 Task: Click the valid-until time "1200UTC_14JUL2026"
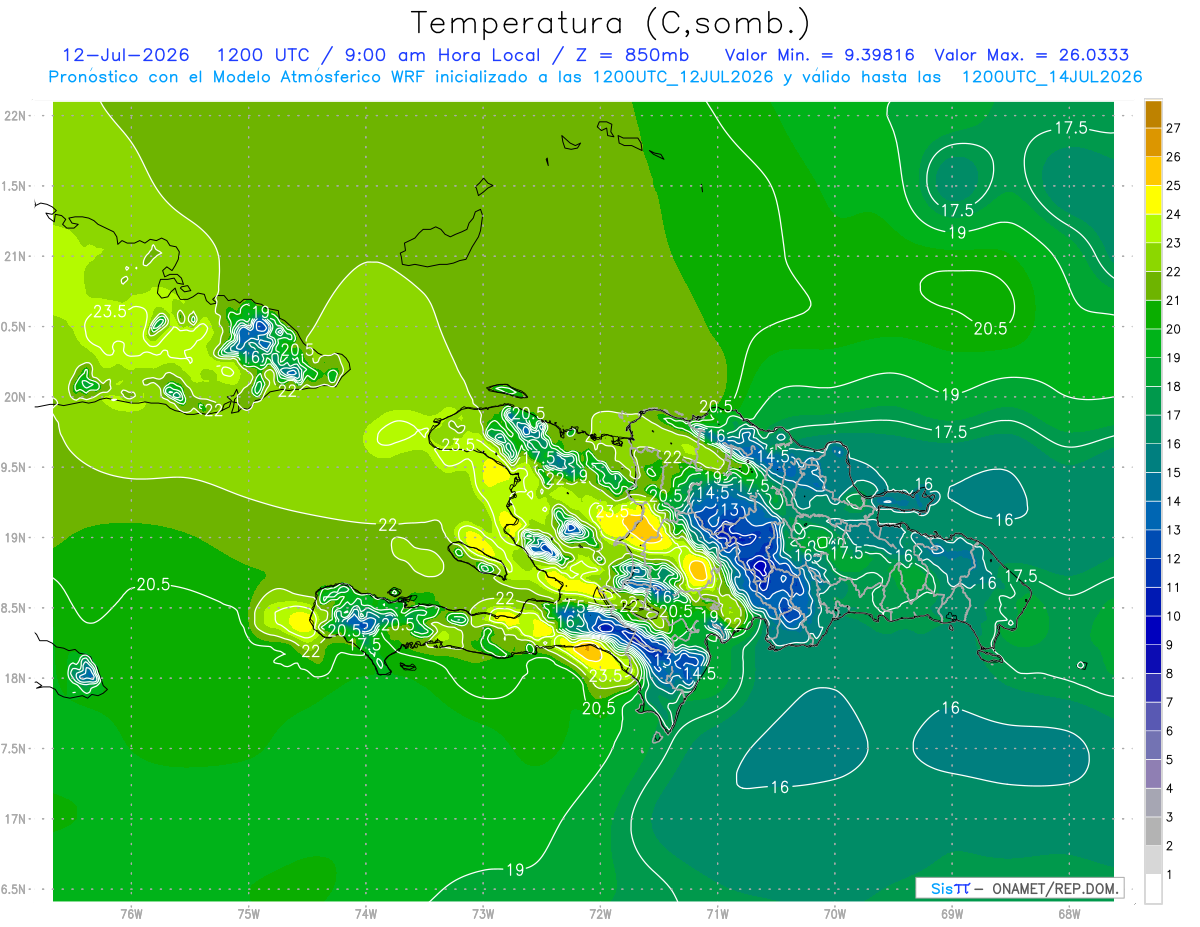pos(1052,77)
